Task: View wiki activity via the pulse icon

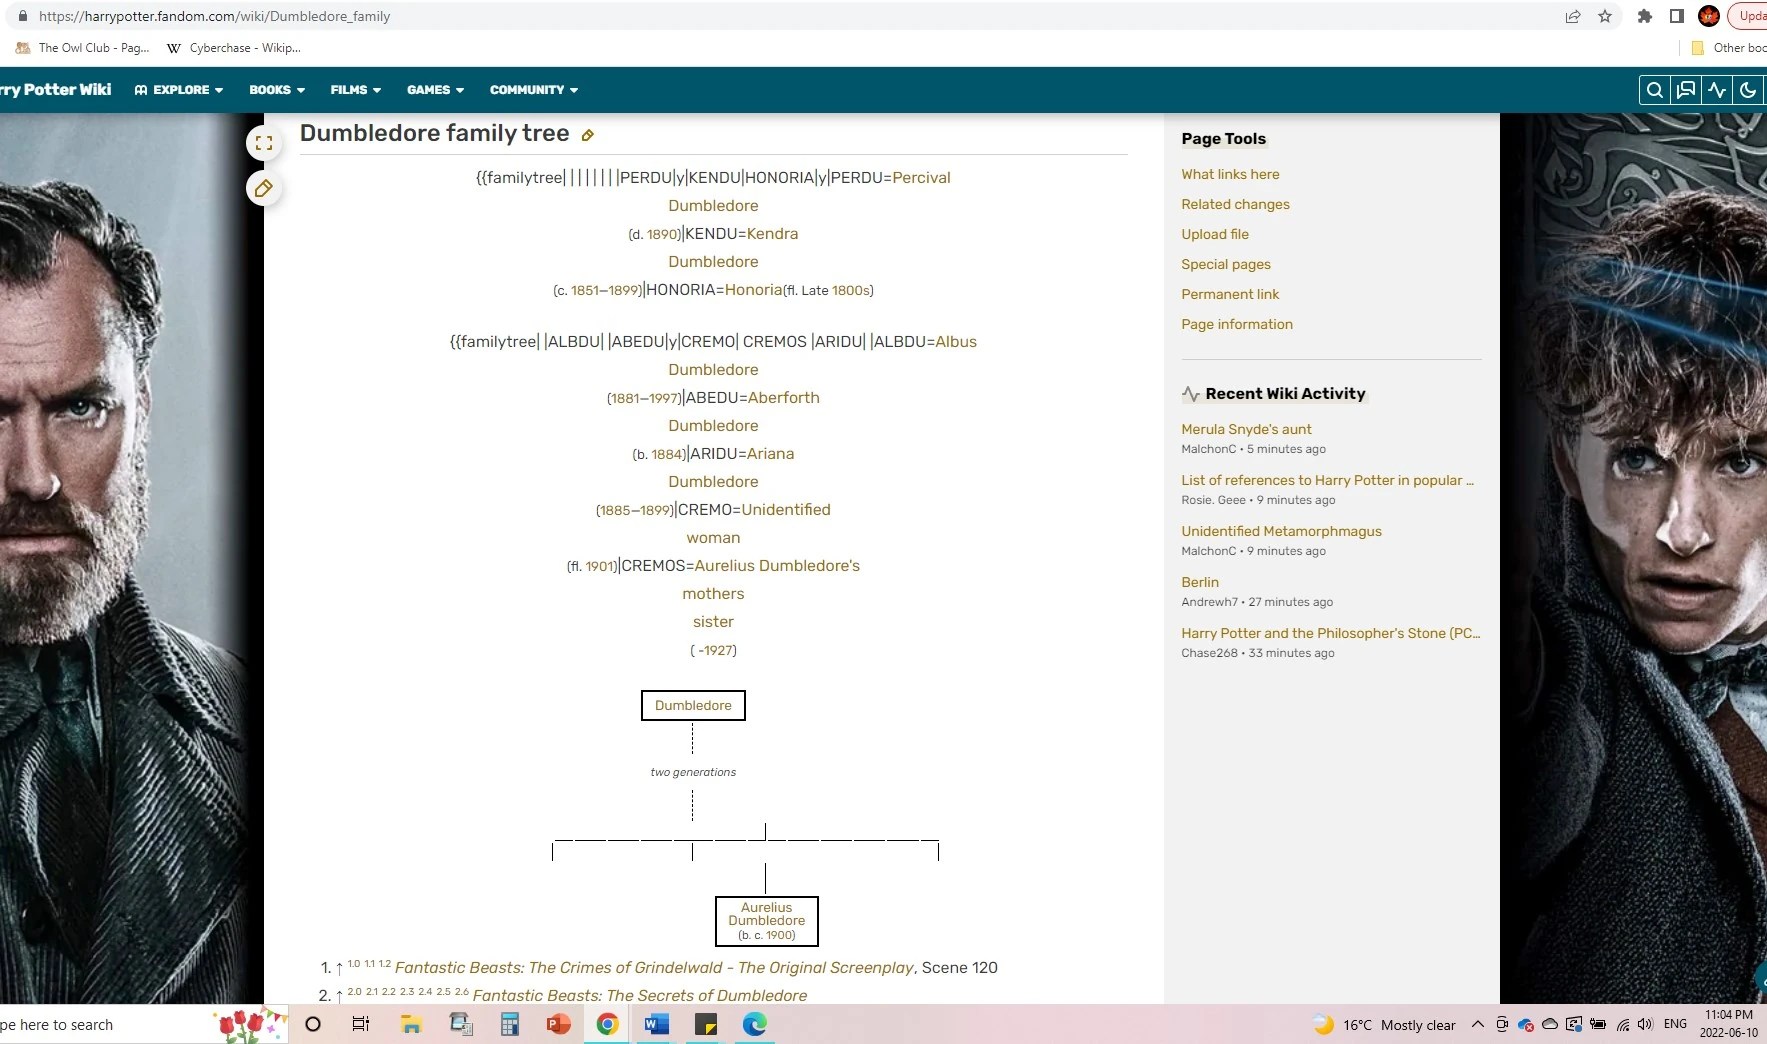Action: [x=1717, y=90]
